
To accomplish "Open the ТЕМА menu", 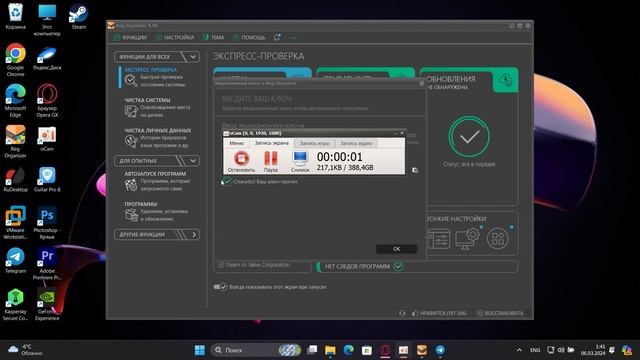I will (x=213, y=38).
